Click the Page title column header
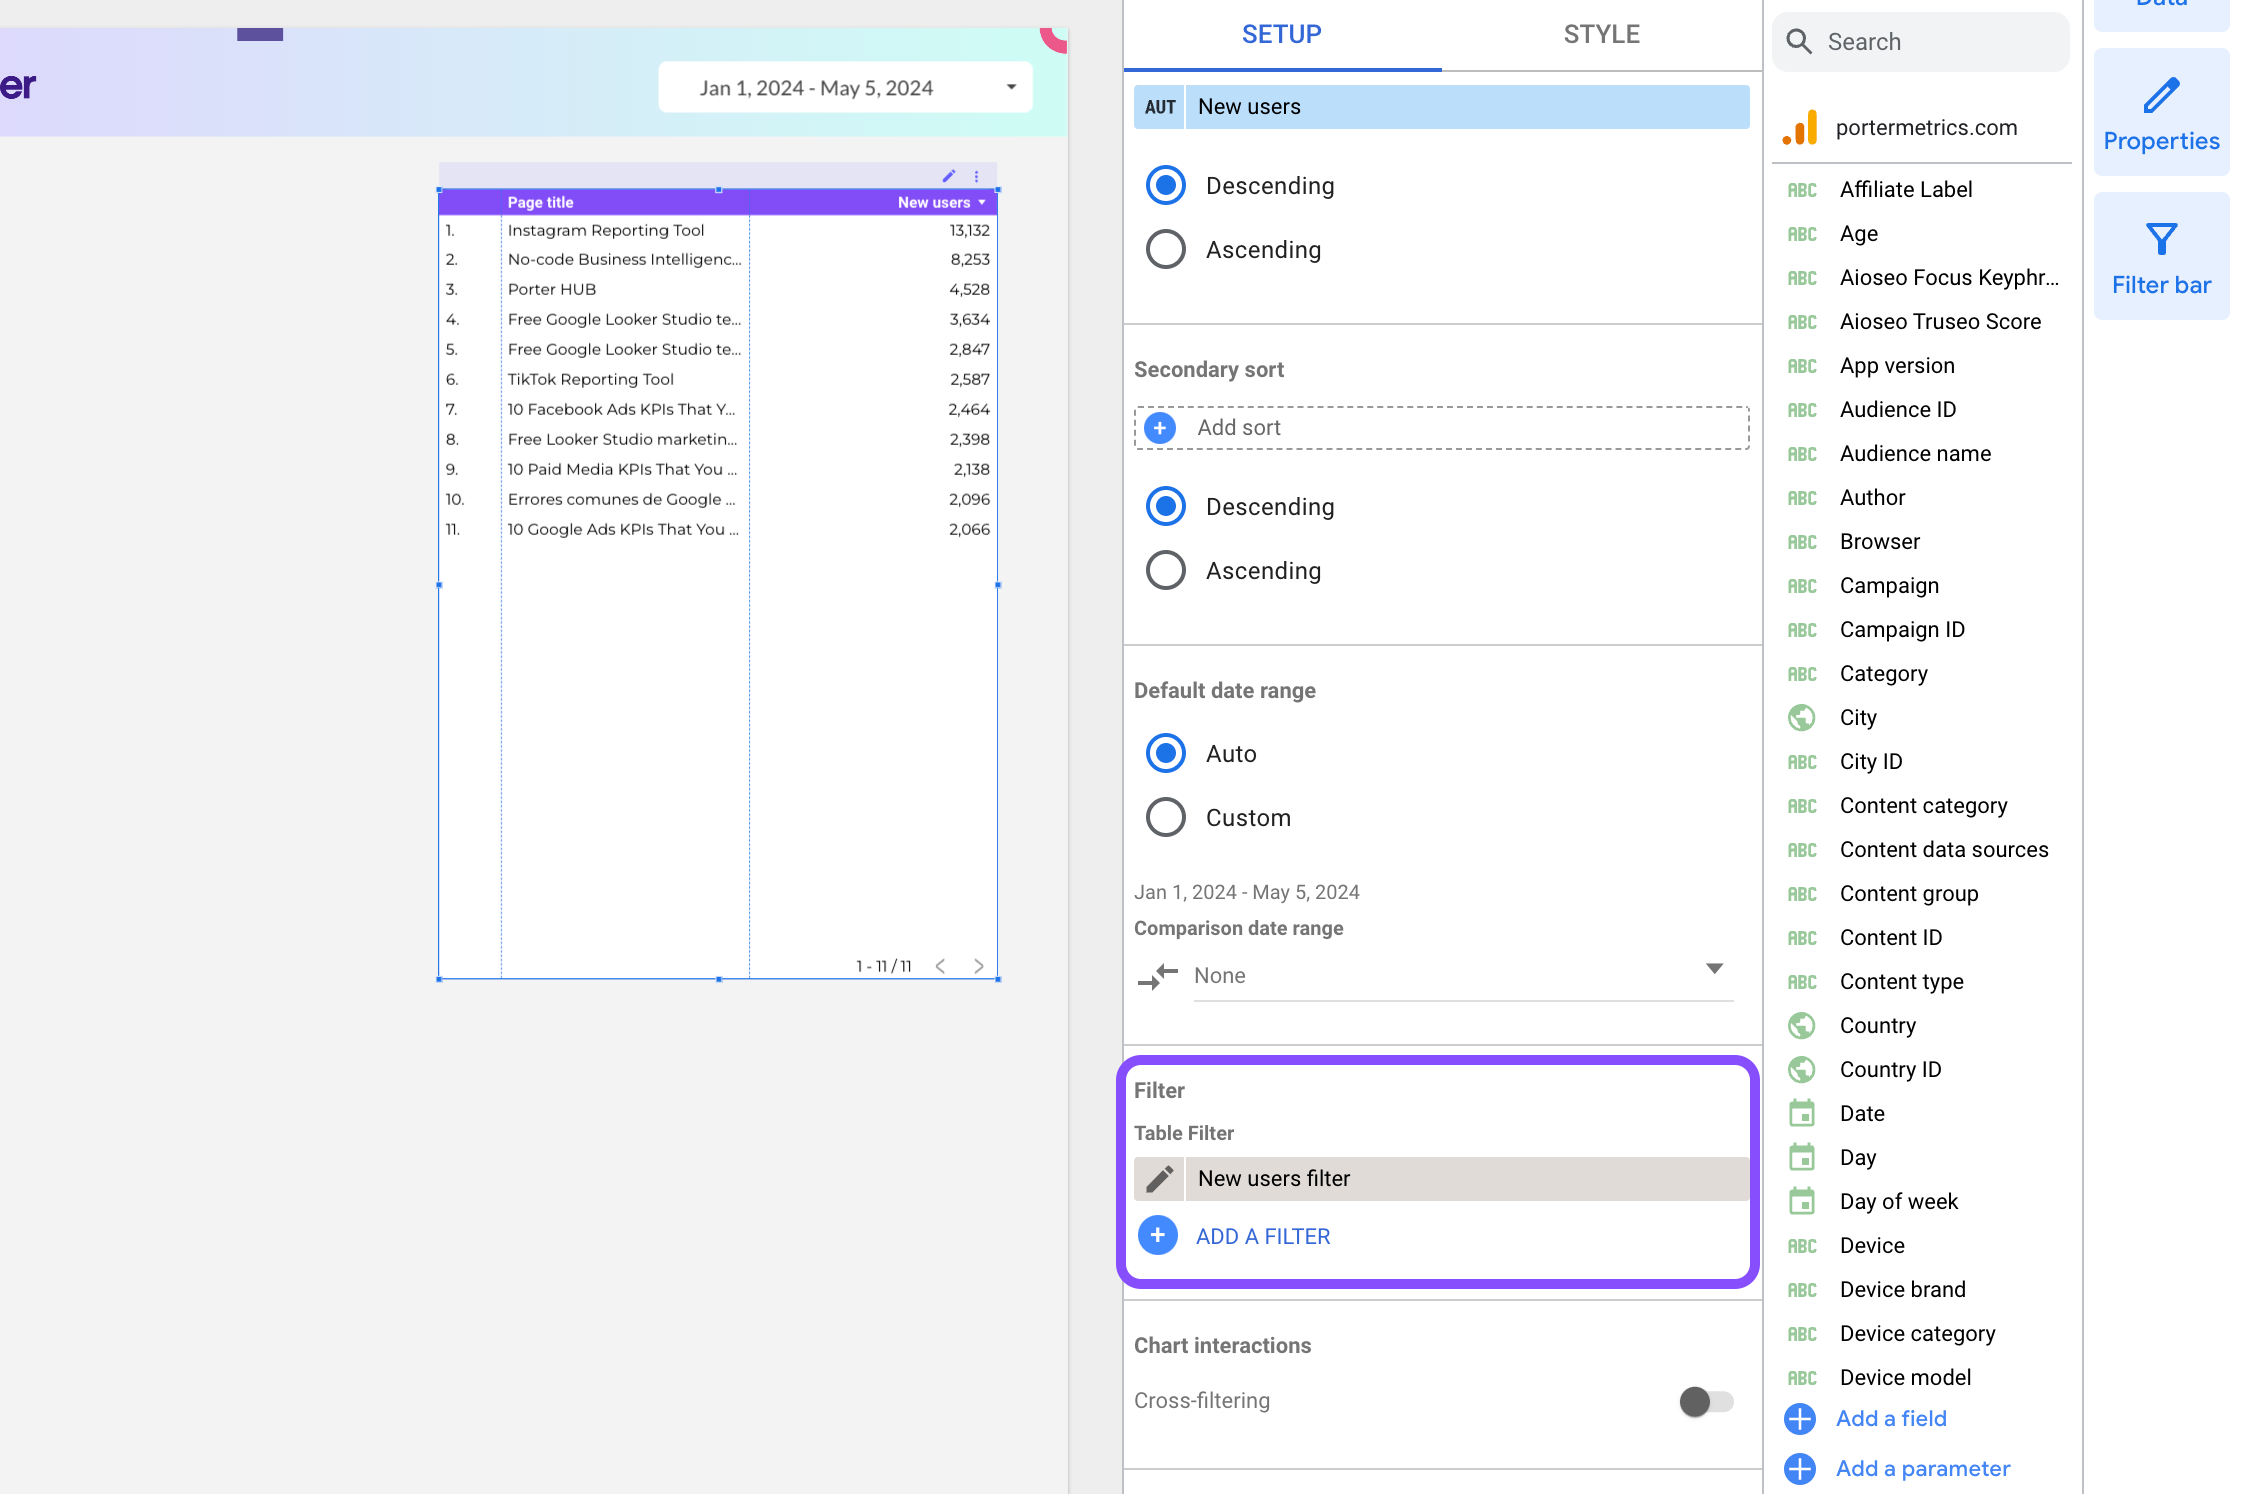Image resolution: width=2242 pixels, height=1494 pixels. pyautogui.click(x=540, y=203)
